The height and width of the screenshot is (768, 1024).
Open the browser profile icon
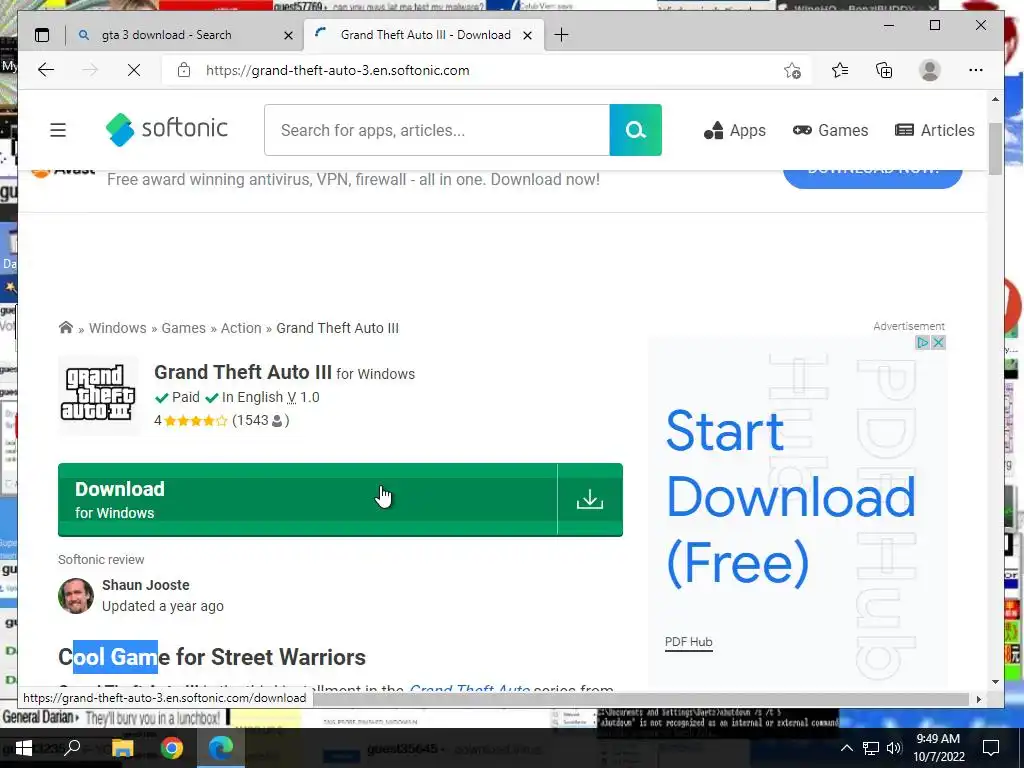(929, 70)
